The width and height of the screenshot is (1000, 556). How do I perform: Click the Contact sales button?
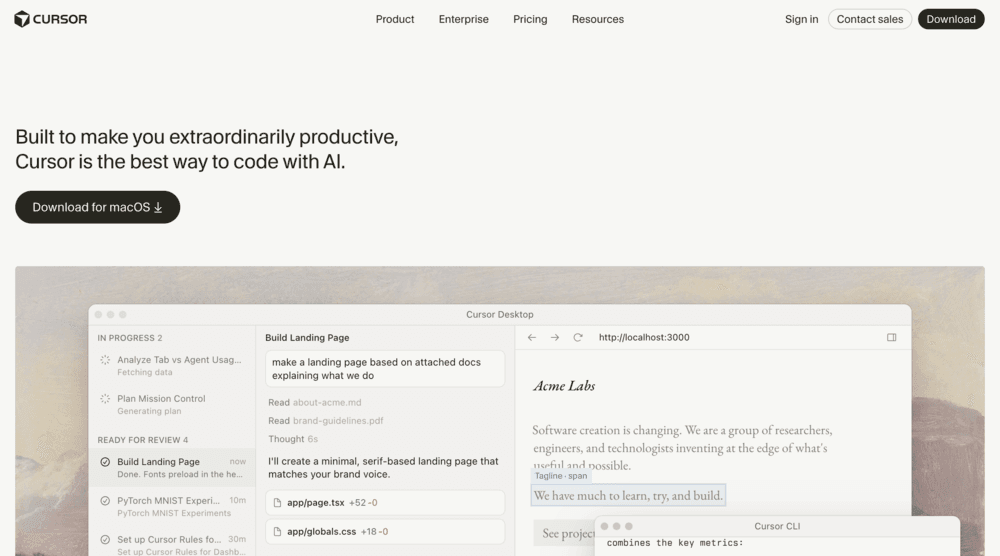[x=870, y=19]
